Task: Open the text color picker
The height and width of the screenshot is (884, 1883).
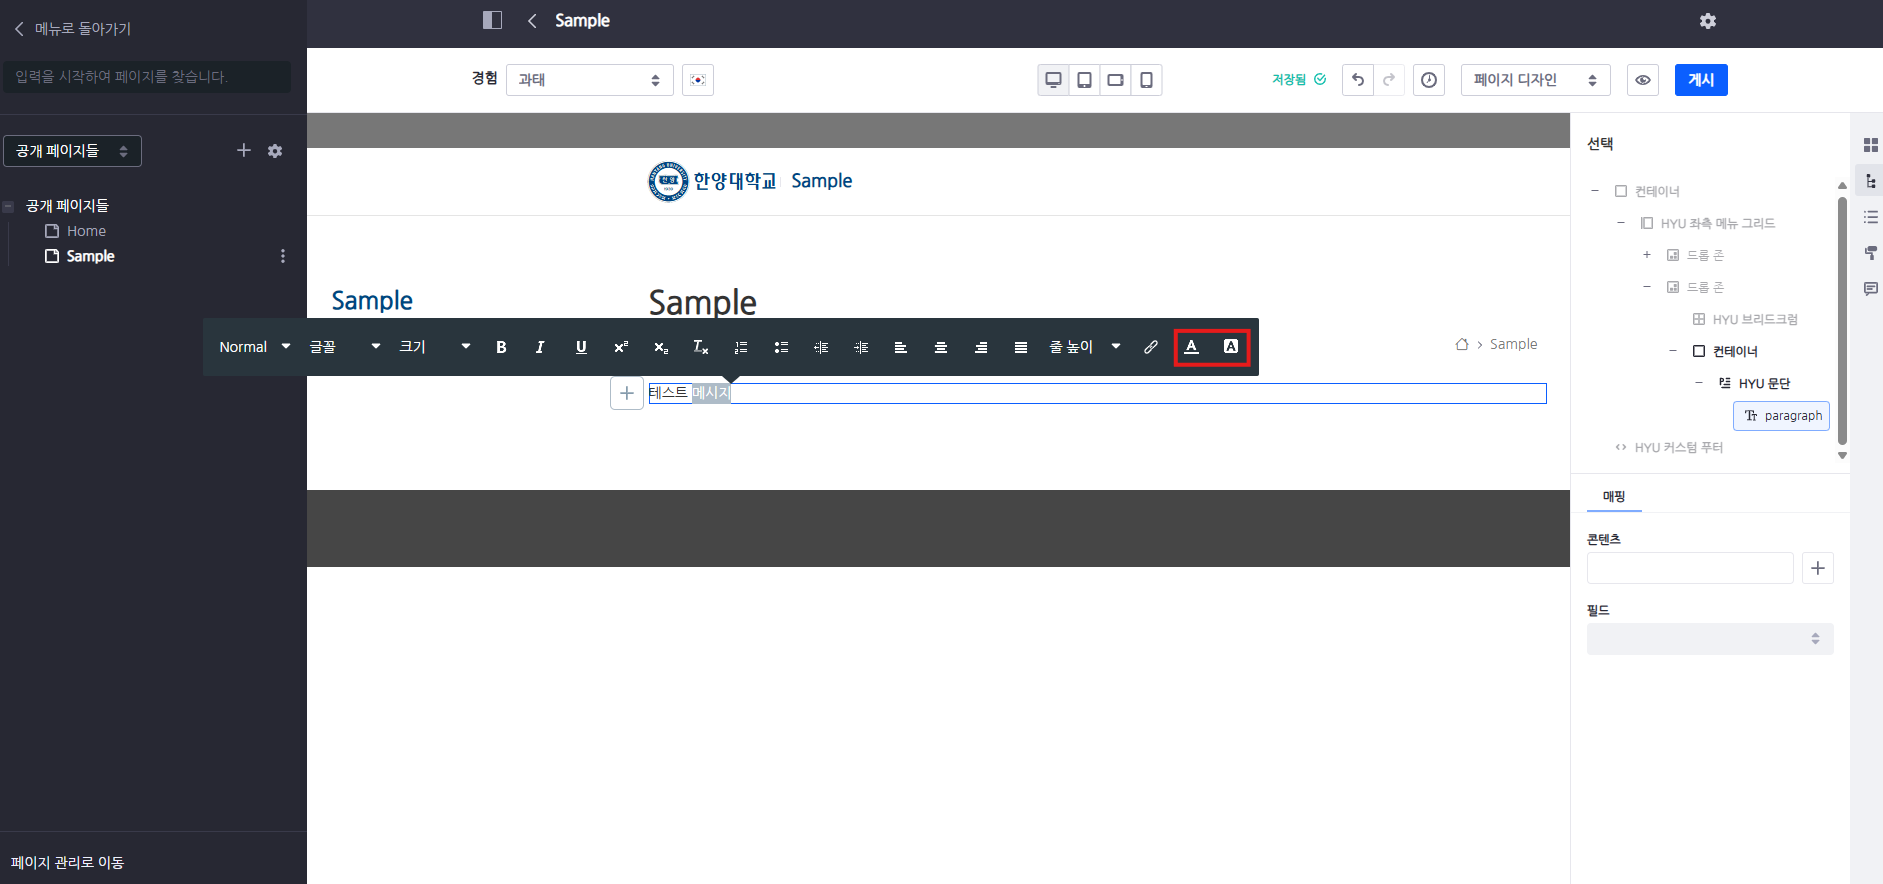Action: point(1191,347)
